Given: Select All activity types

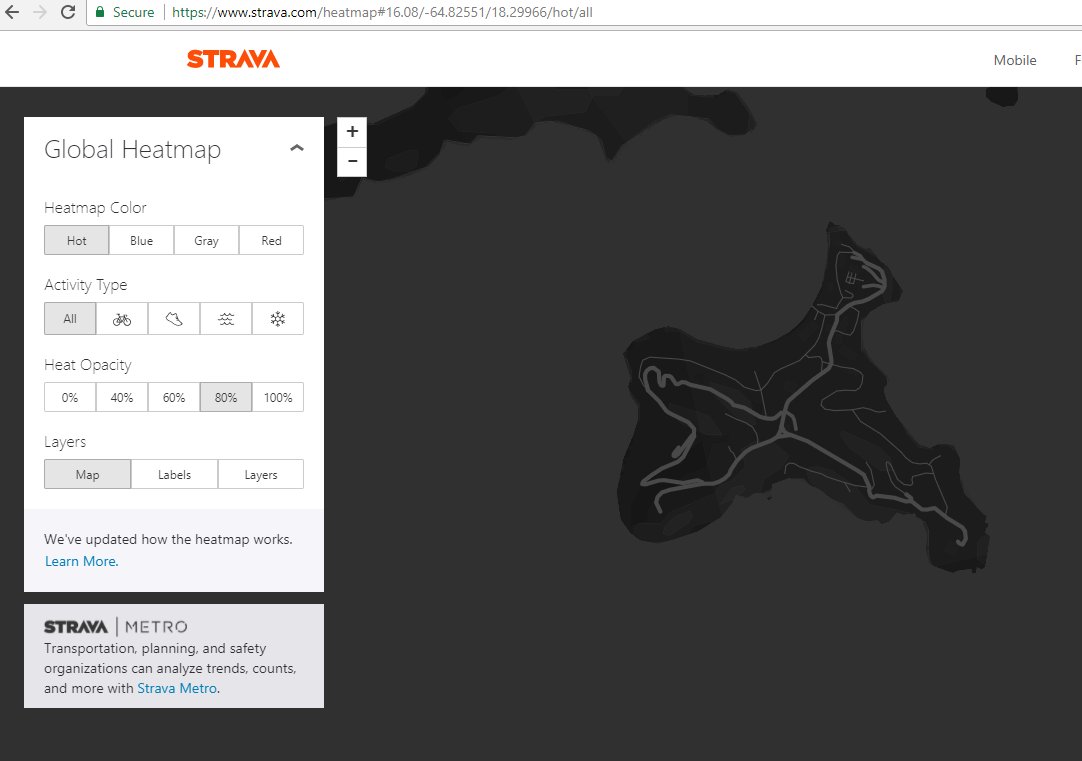Looking at the screenshot, I should (x=70, y=319).
